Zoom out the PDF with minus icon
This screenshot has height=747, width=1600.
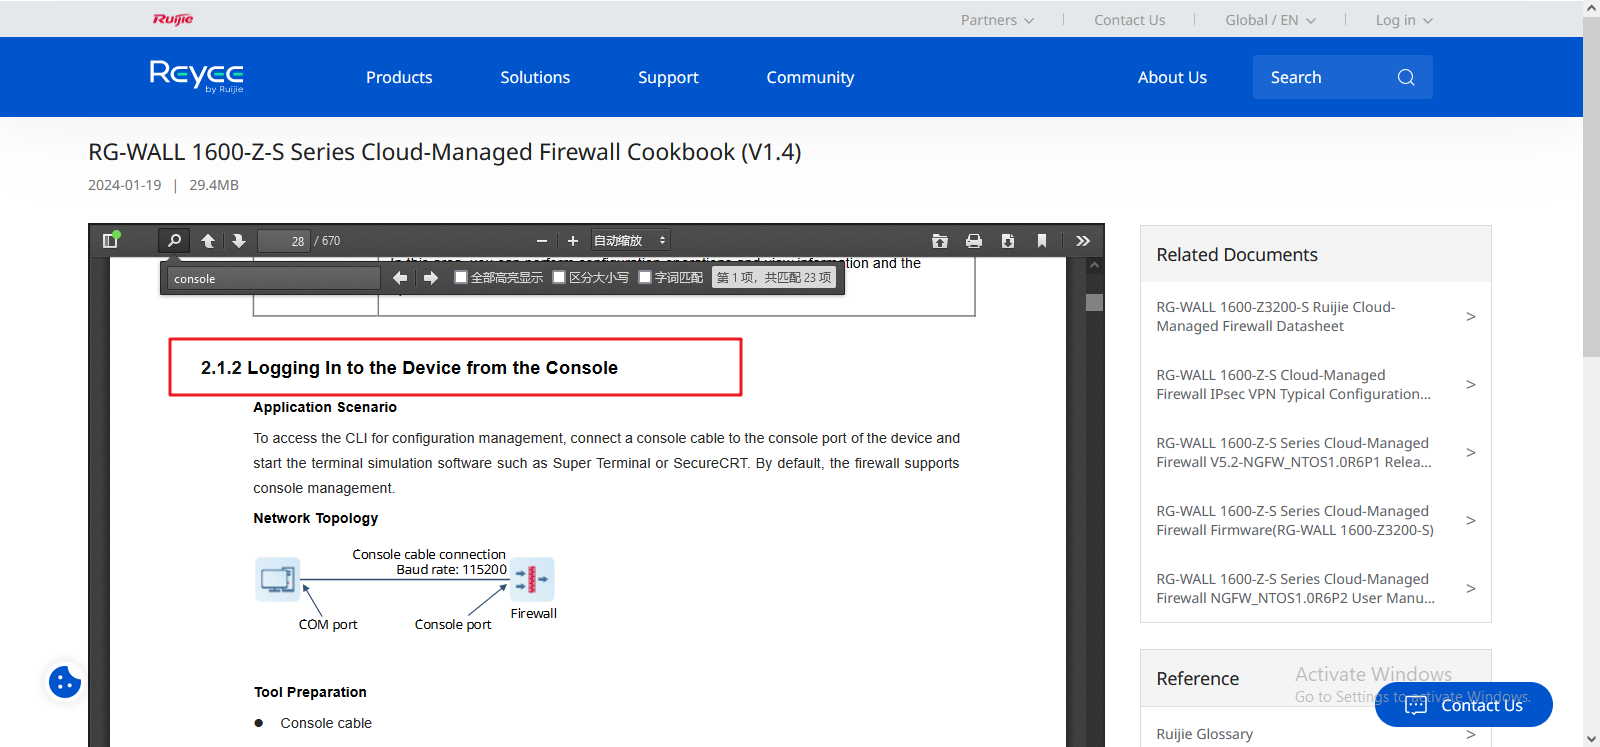[x=542, y=241]
